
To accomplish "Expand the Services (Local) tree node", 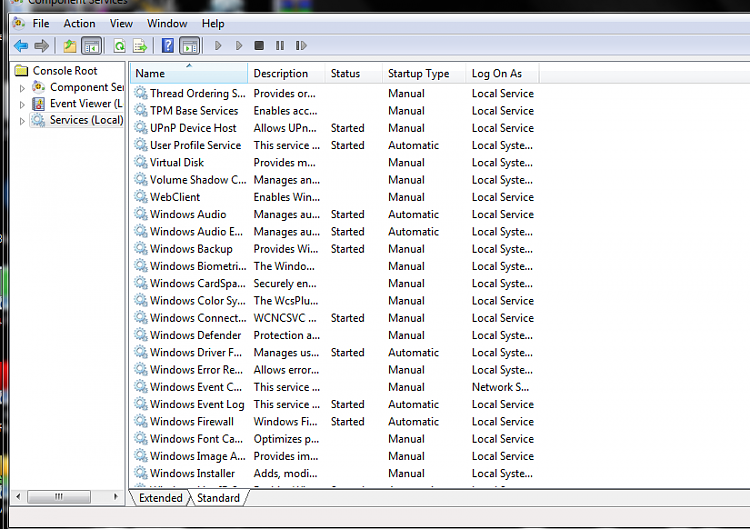I will point(22,121).
